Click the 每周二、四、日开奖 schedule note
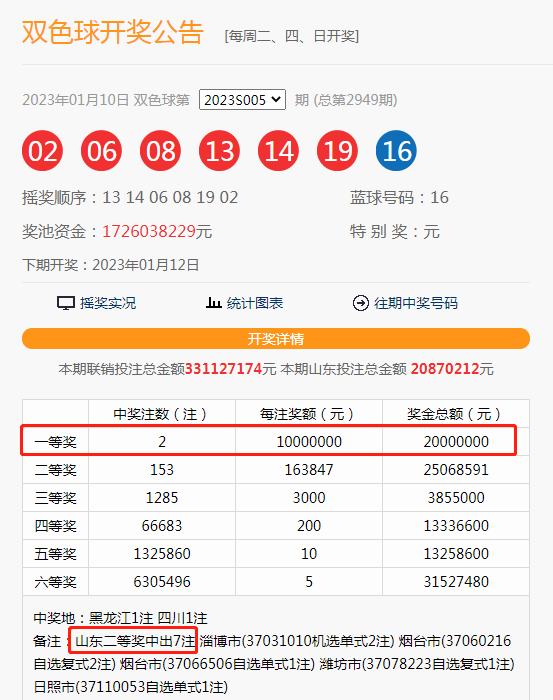 [291, 36]
